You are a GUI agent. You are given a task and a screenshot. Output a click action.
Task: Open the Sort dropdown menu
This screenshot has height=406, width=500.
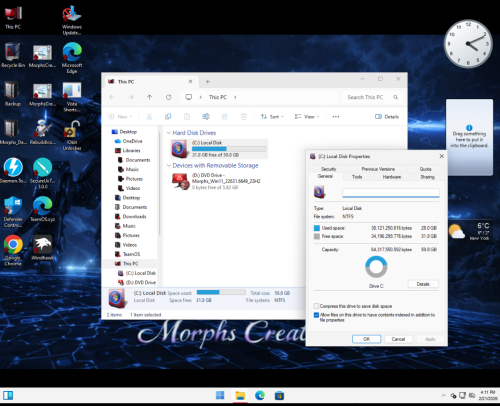click(272, 117)
